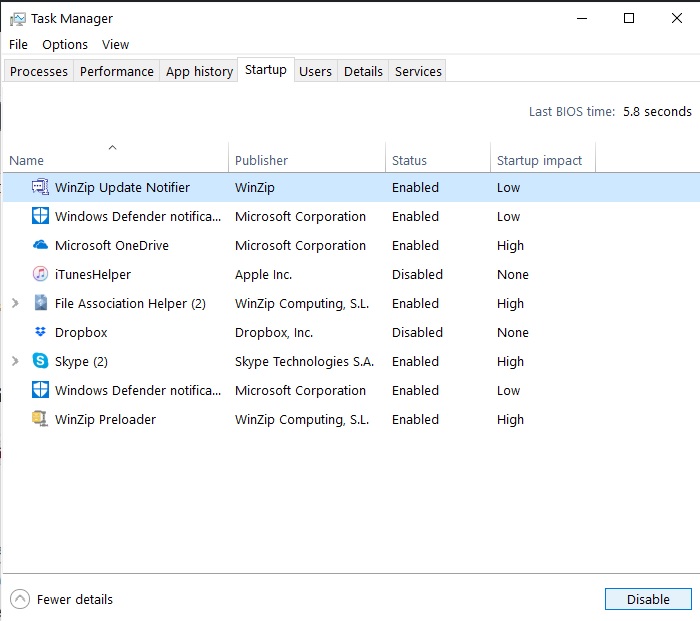This screenshot has height=621, width=700.
Task: Open the View menu
Action: coord(115,45)
